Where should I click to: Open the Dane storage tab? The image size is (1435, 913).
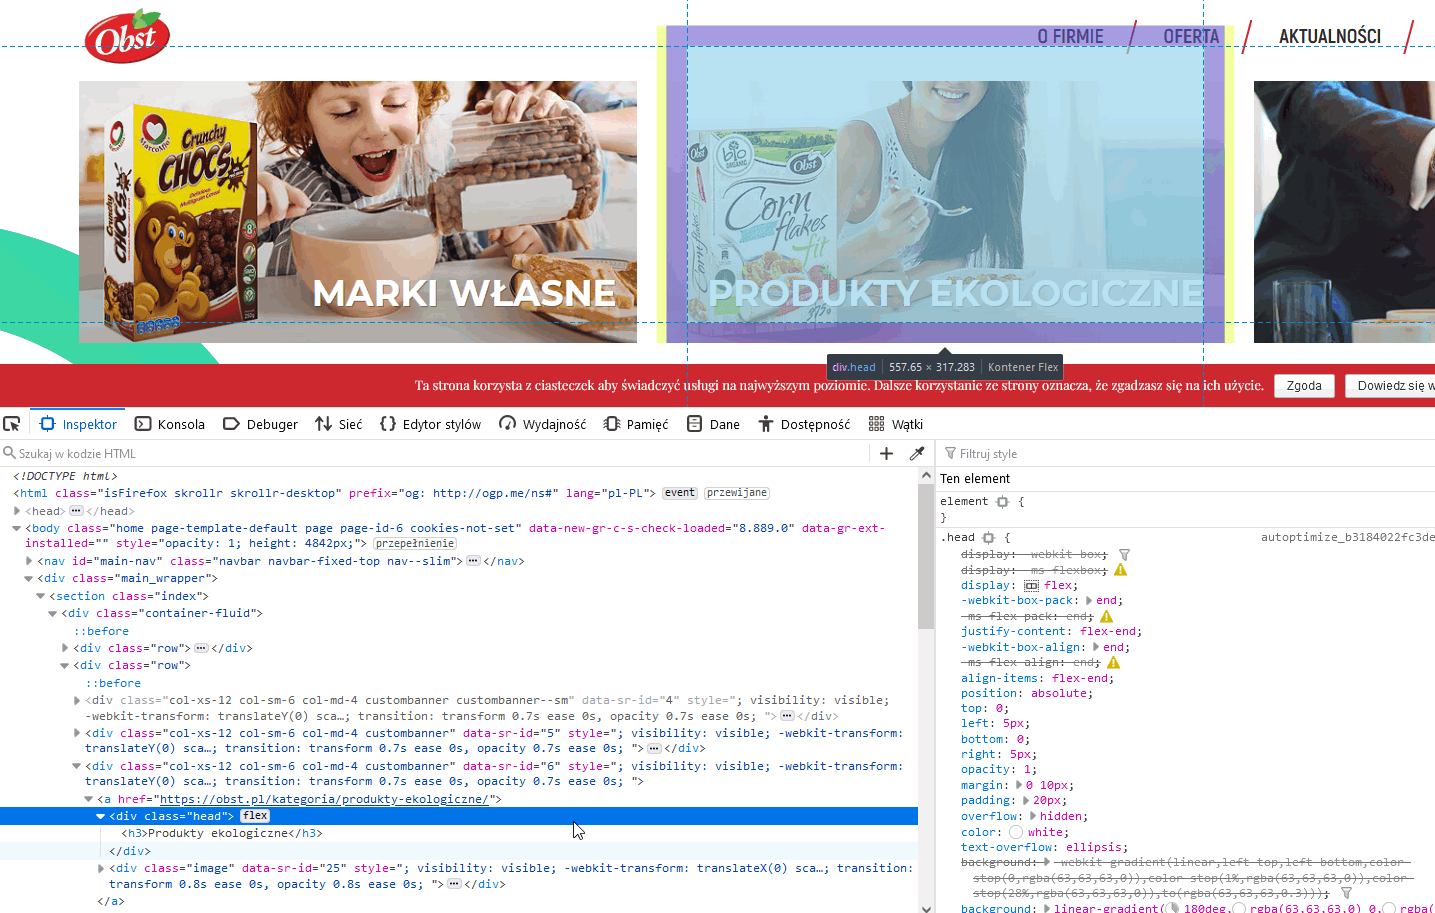click(713, 424)
